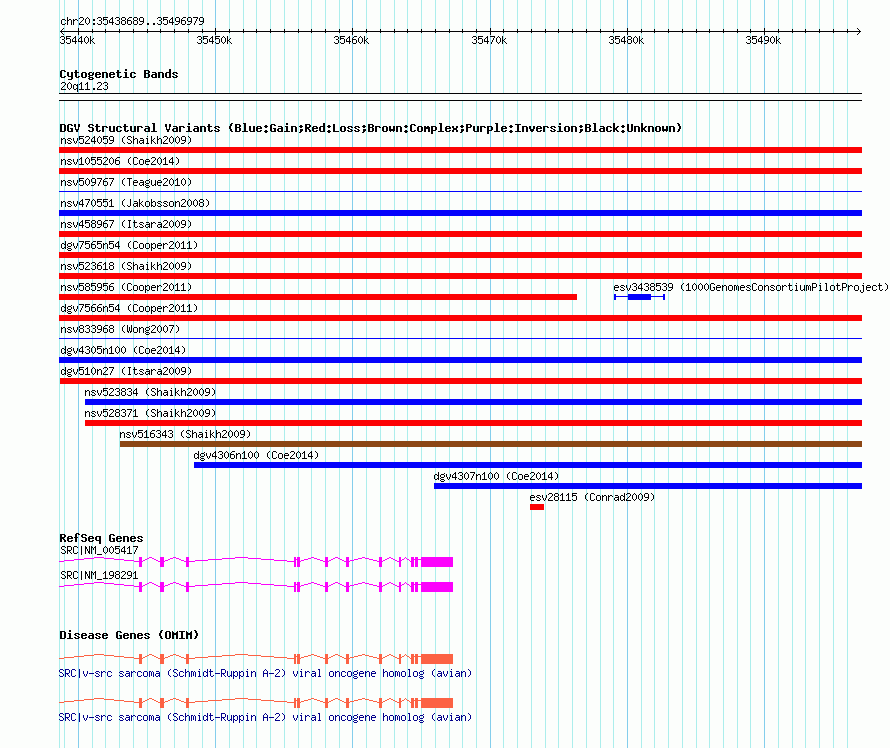Click the 35440k ruler tick label
890x748 pixels.
77,40
